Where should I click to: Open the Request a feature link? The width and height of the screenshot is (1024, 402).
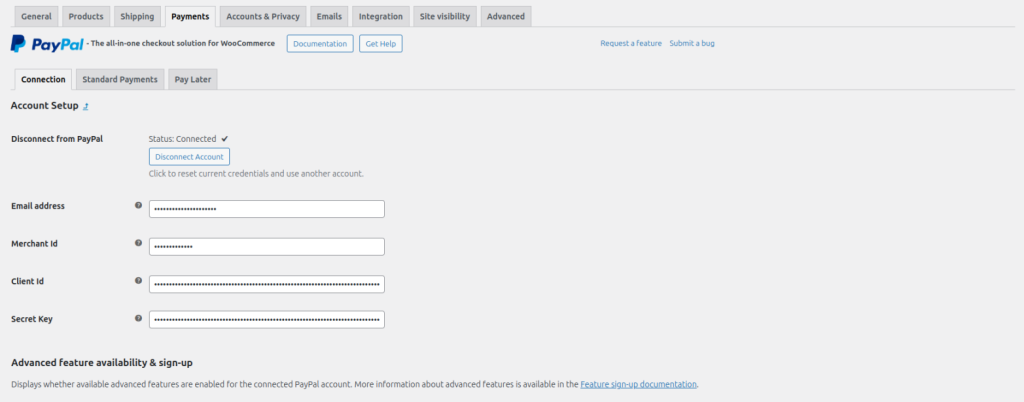coord(631,44)
